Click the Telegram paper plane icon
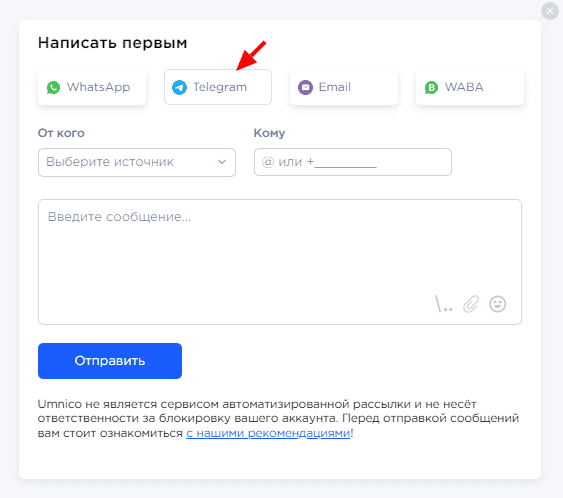The width and height of the screenshot is (563, 498). point(179,87)
